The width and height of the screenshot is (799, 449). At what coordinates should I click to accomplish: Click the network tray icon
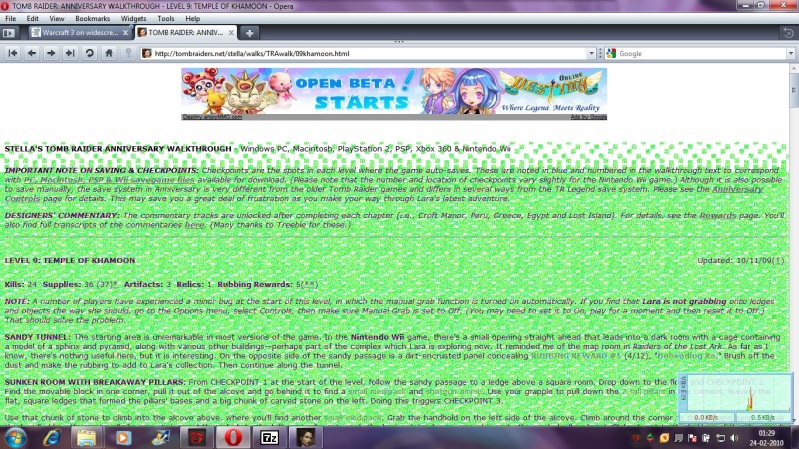[x=720, y=438]
